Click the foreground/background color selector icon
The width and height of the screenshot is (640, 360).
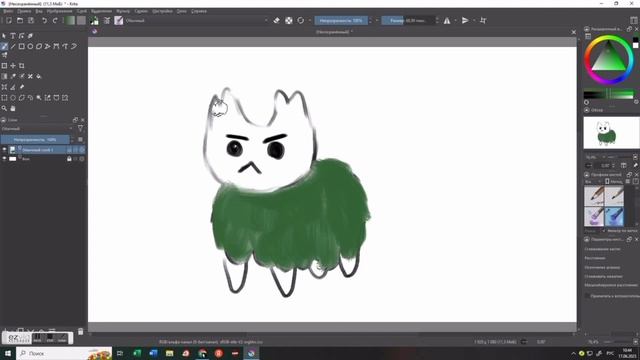point(94,20)
